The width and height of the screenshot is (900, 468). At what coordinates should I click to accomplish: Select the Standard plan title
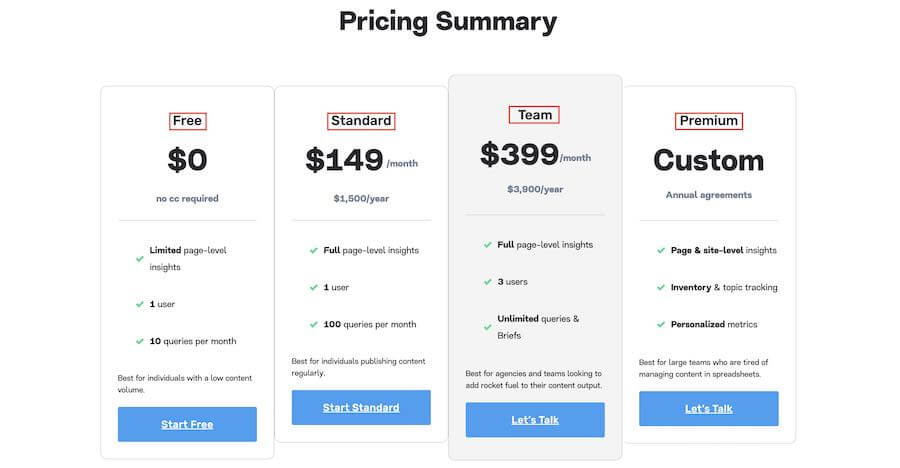[361, 121]
